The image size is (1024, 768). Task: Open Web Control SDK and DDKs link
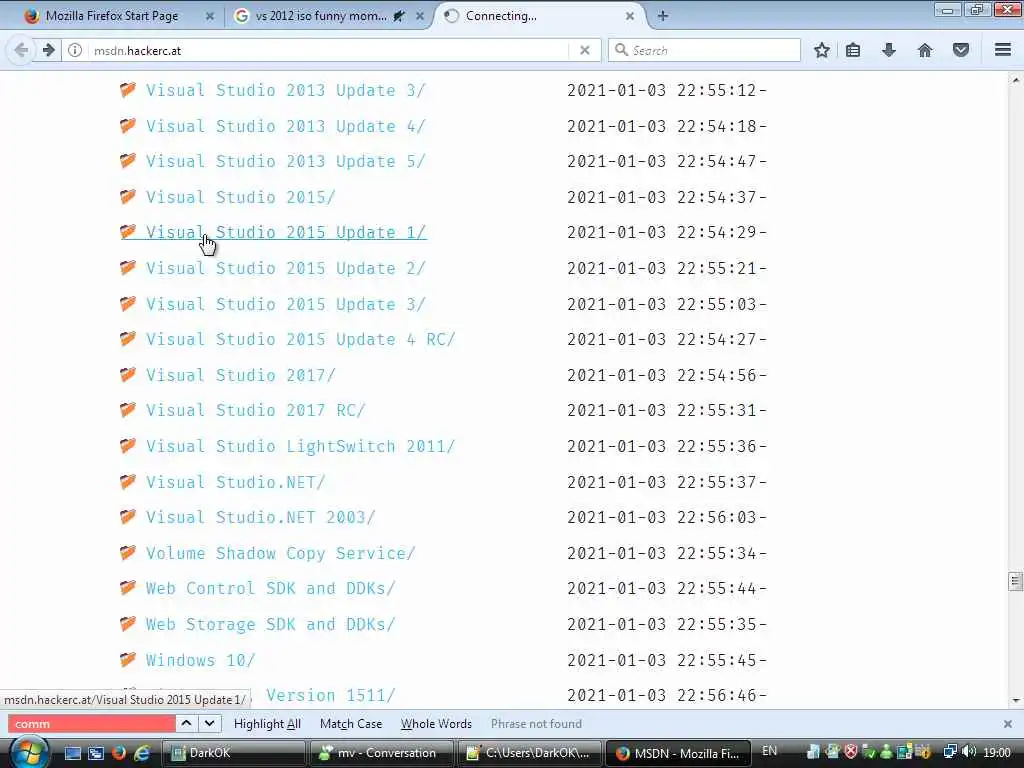point(270,588)
